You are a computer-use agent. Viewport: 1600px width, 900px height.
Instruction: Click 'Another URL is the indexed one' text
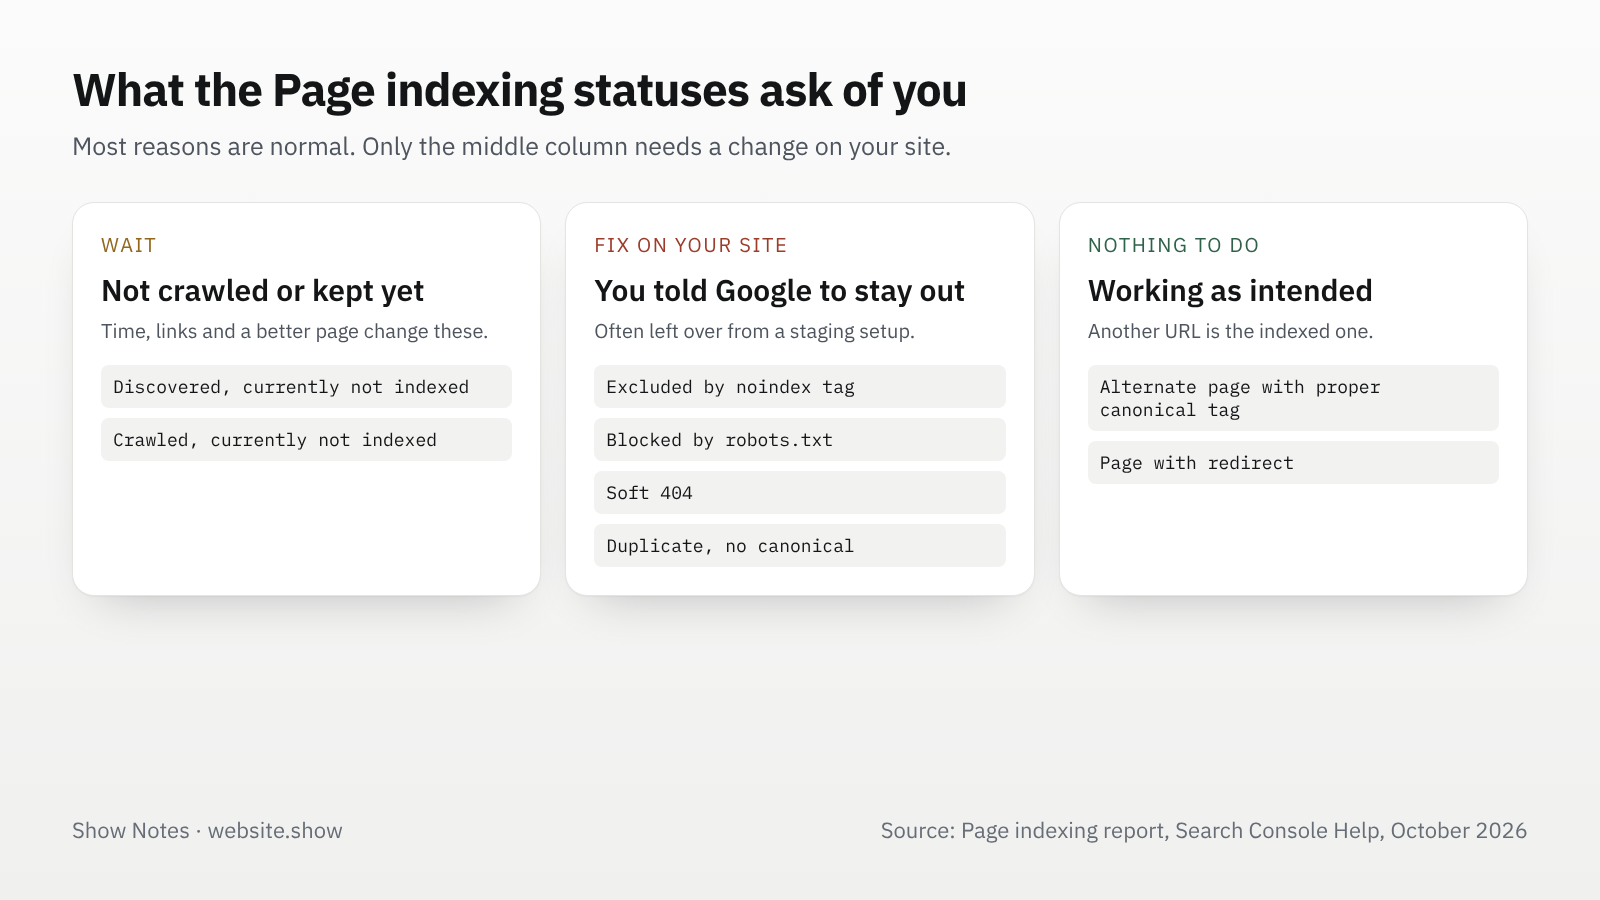pyautogui.click(x=1230, y=331)
